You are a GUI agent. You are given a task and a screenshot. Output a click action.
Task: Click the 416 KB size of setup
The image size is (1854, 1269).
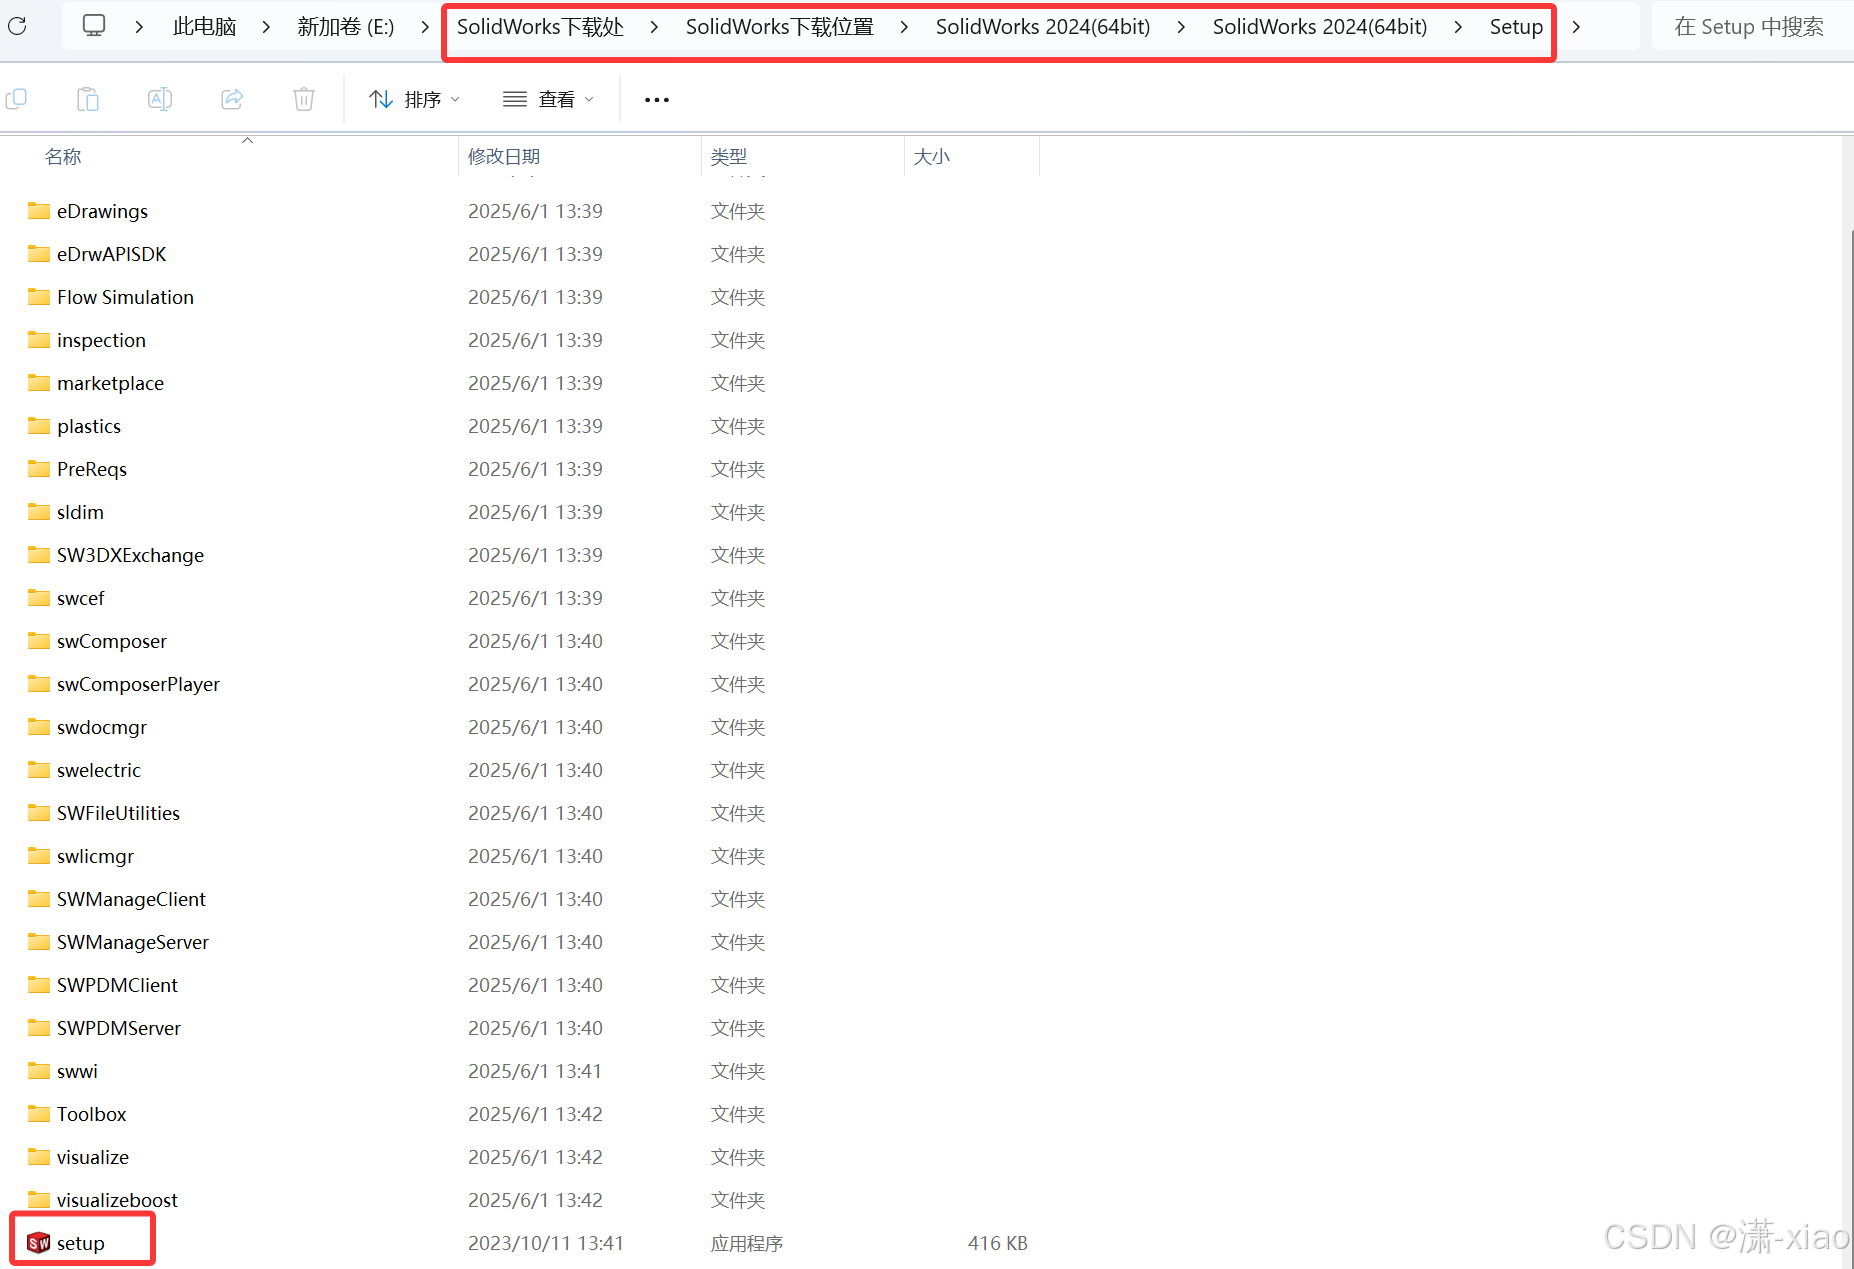click(x=997, y=1243)
